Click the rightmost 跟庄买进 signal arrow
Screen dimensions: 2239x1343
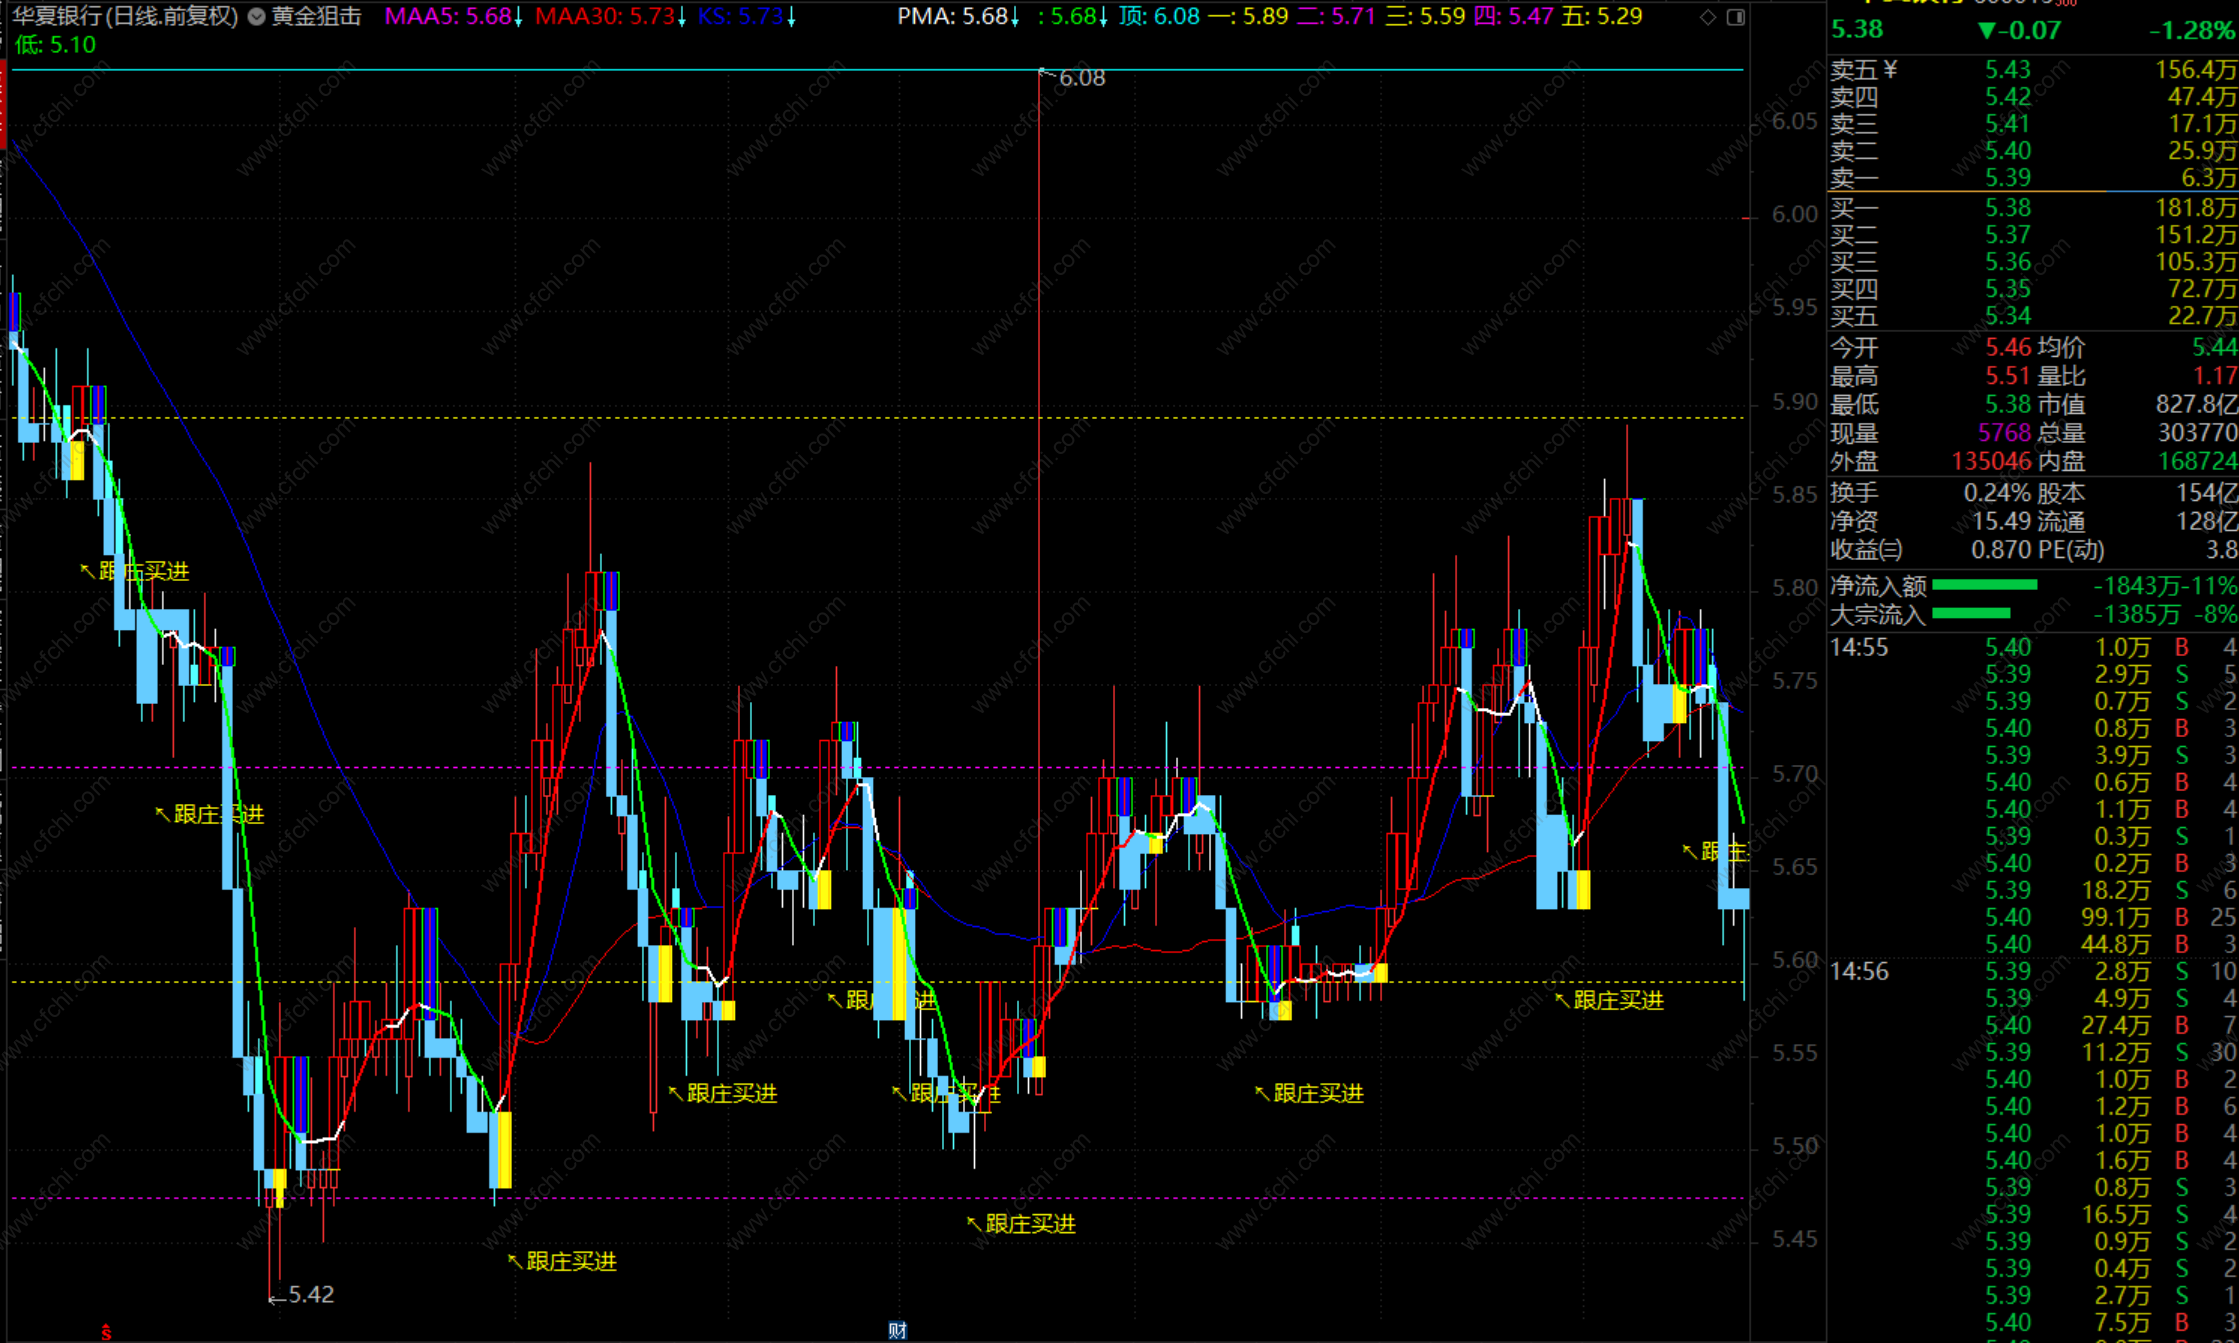tap(1689, 851)
